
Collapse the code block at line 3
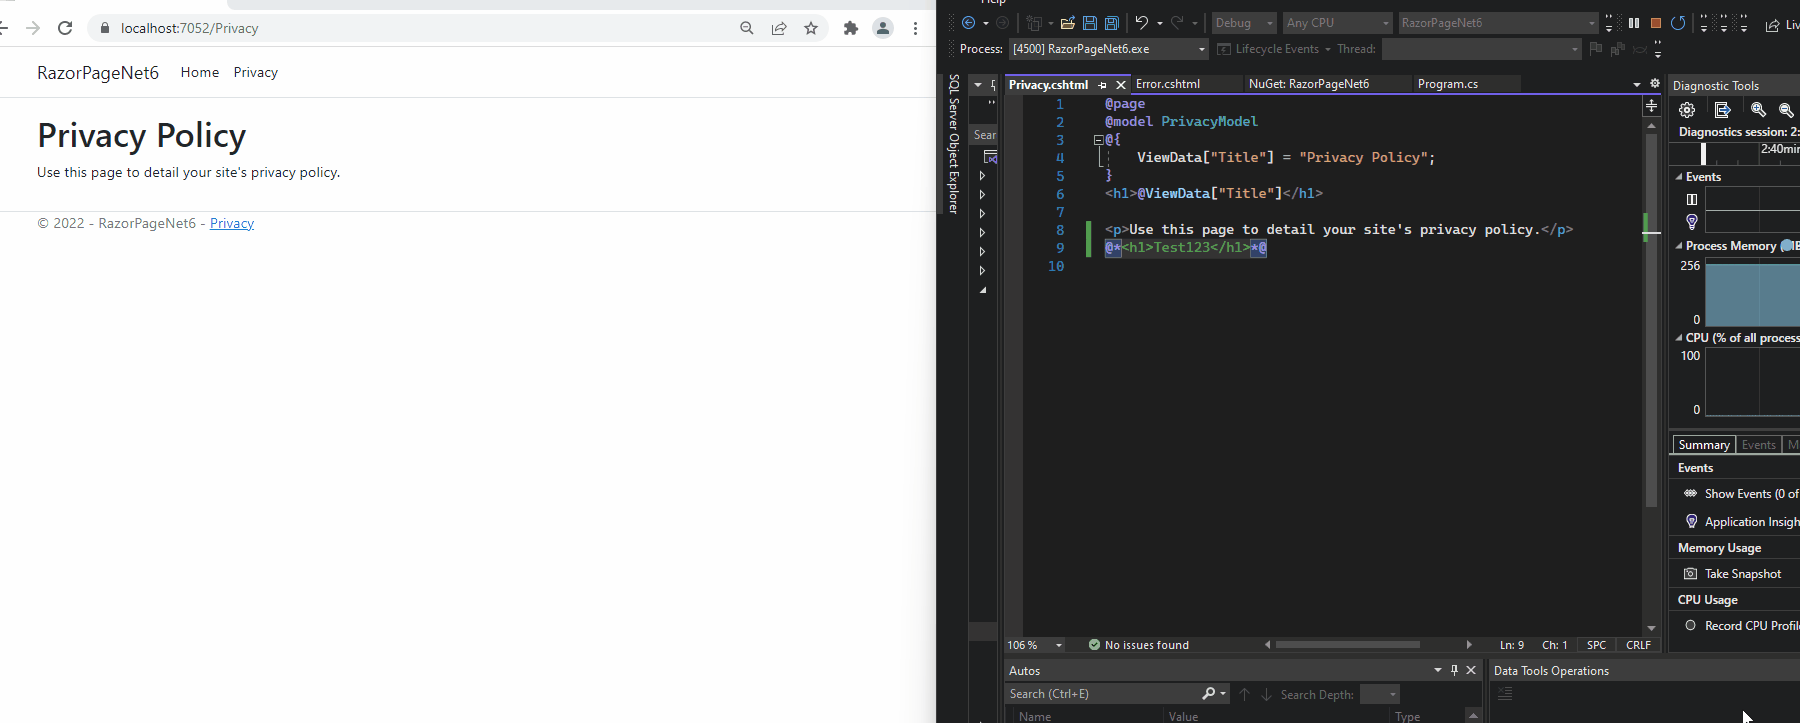(1098, 140)
